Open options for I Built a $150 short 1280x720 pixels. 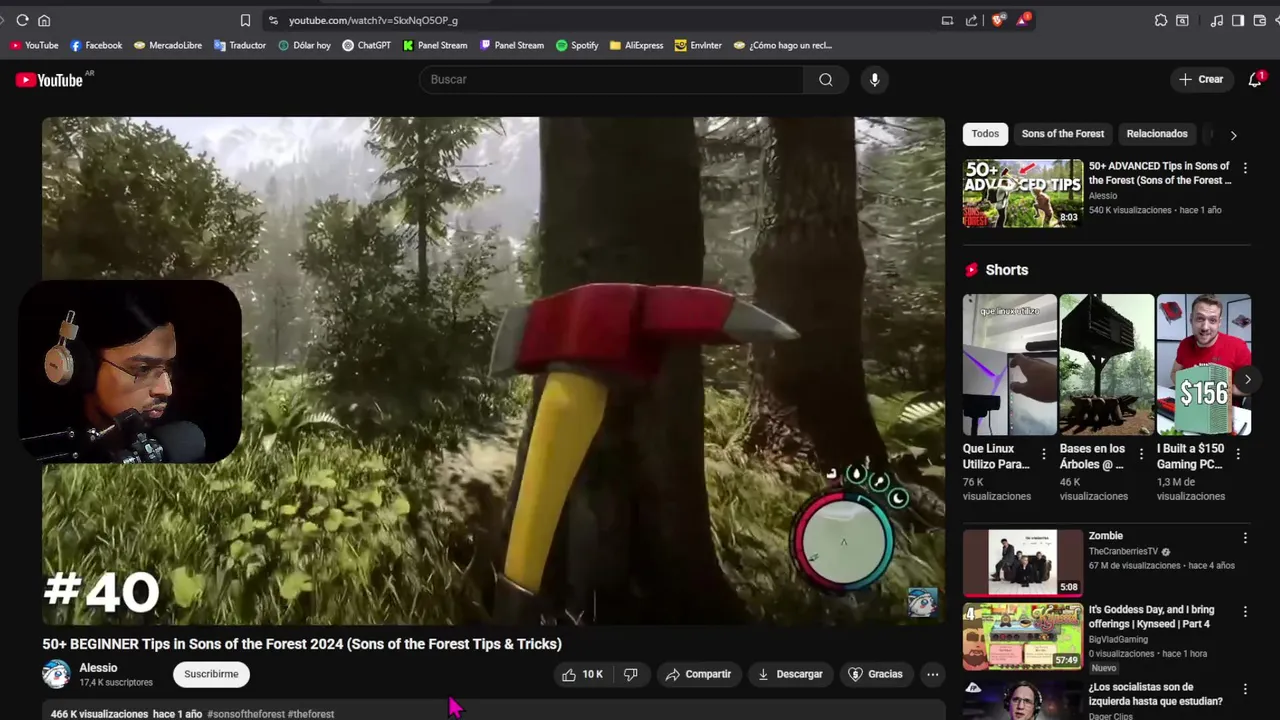click(1238, 454)
